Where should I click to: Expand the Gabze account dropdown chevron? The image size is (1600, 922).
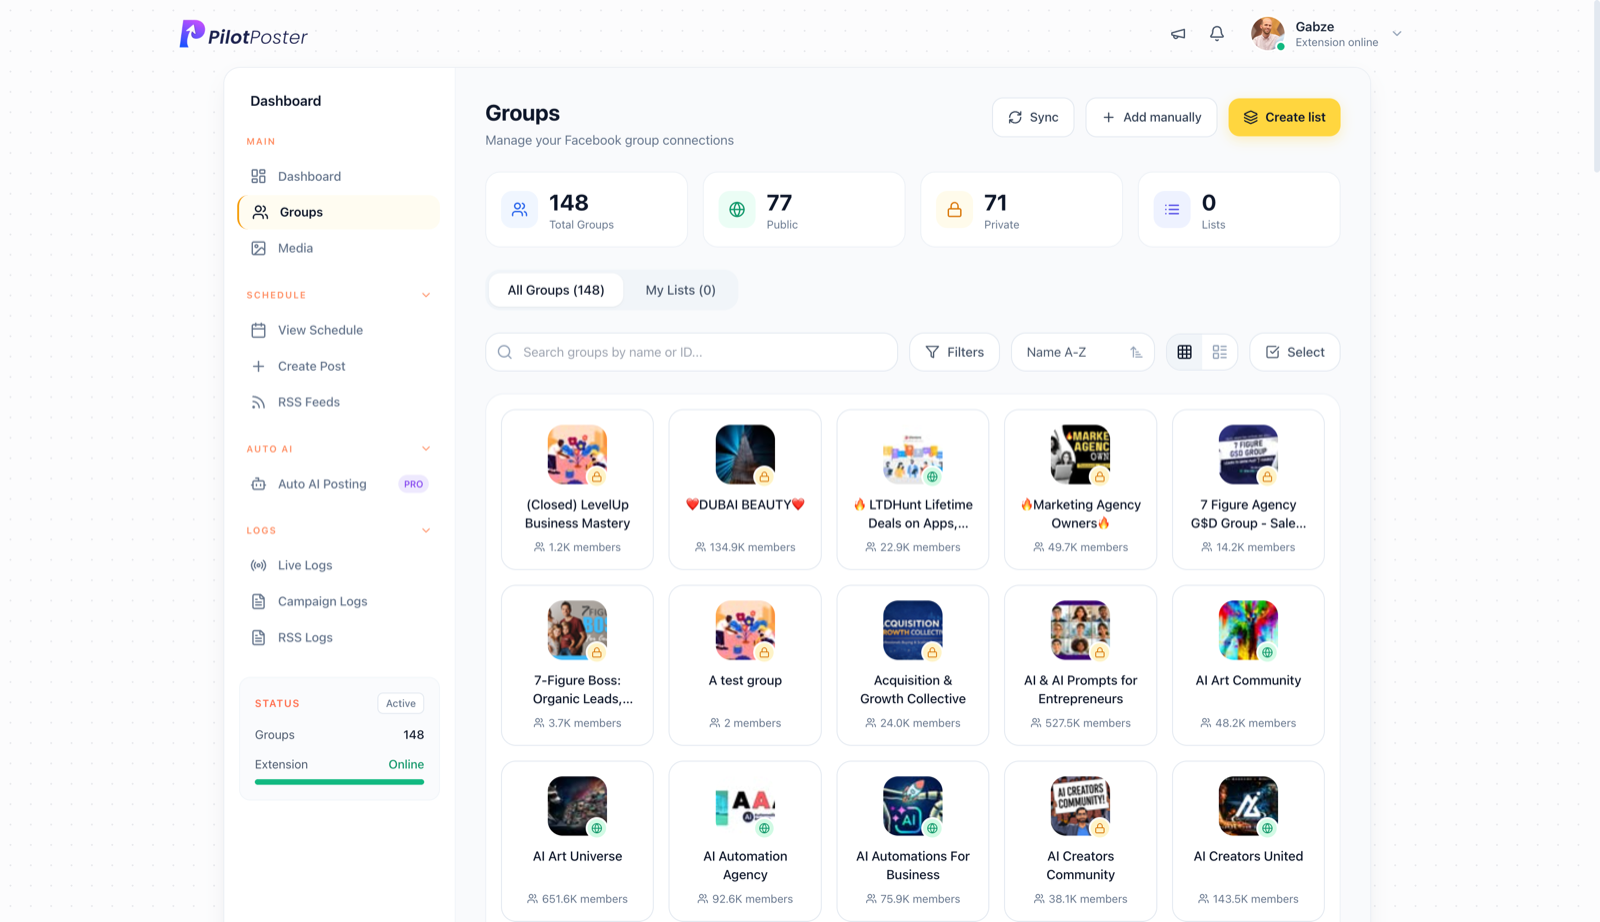click(1397, 34)
